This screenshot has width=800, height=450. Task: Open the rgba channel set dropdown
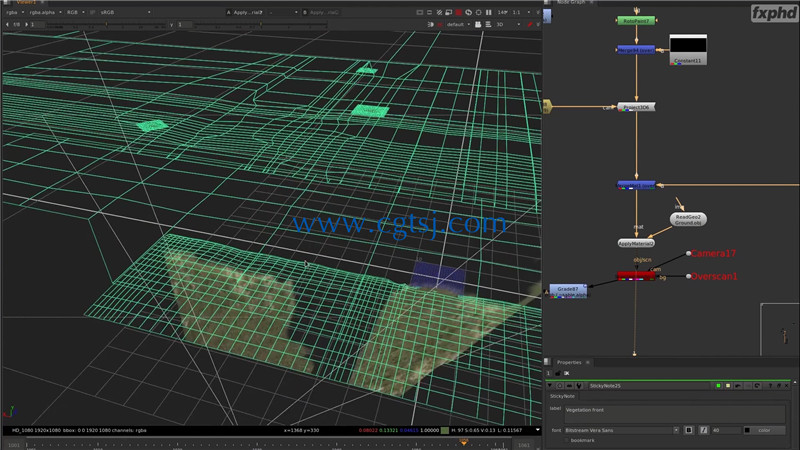coord(15,12)
